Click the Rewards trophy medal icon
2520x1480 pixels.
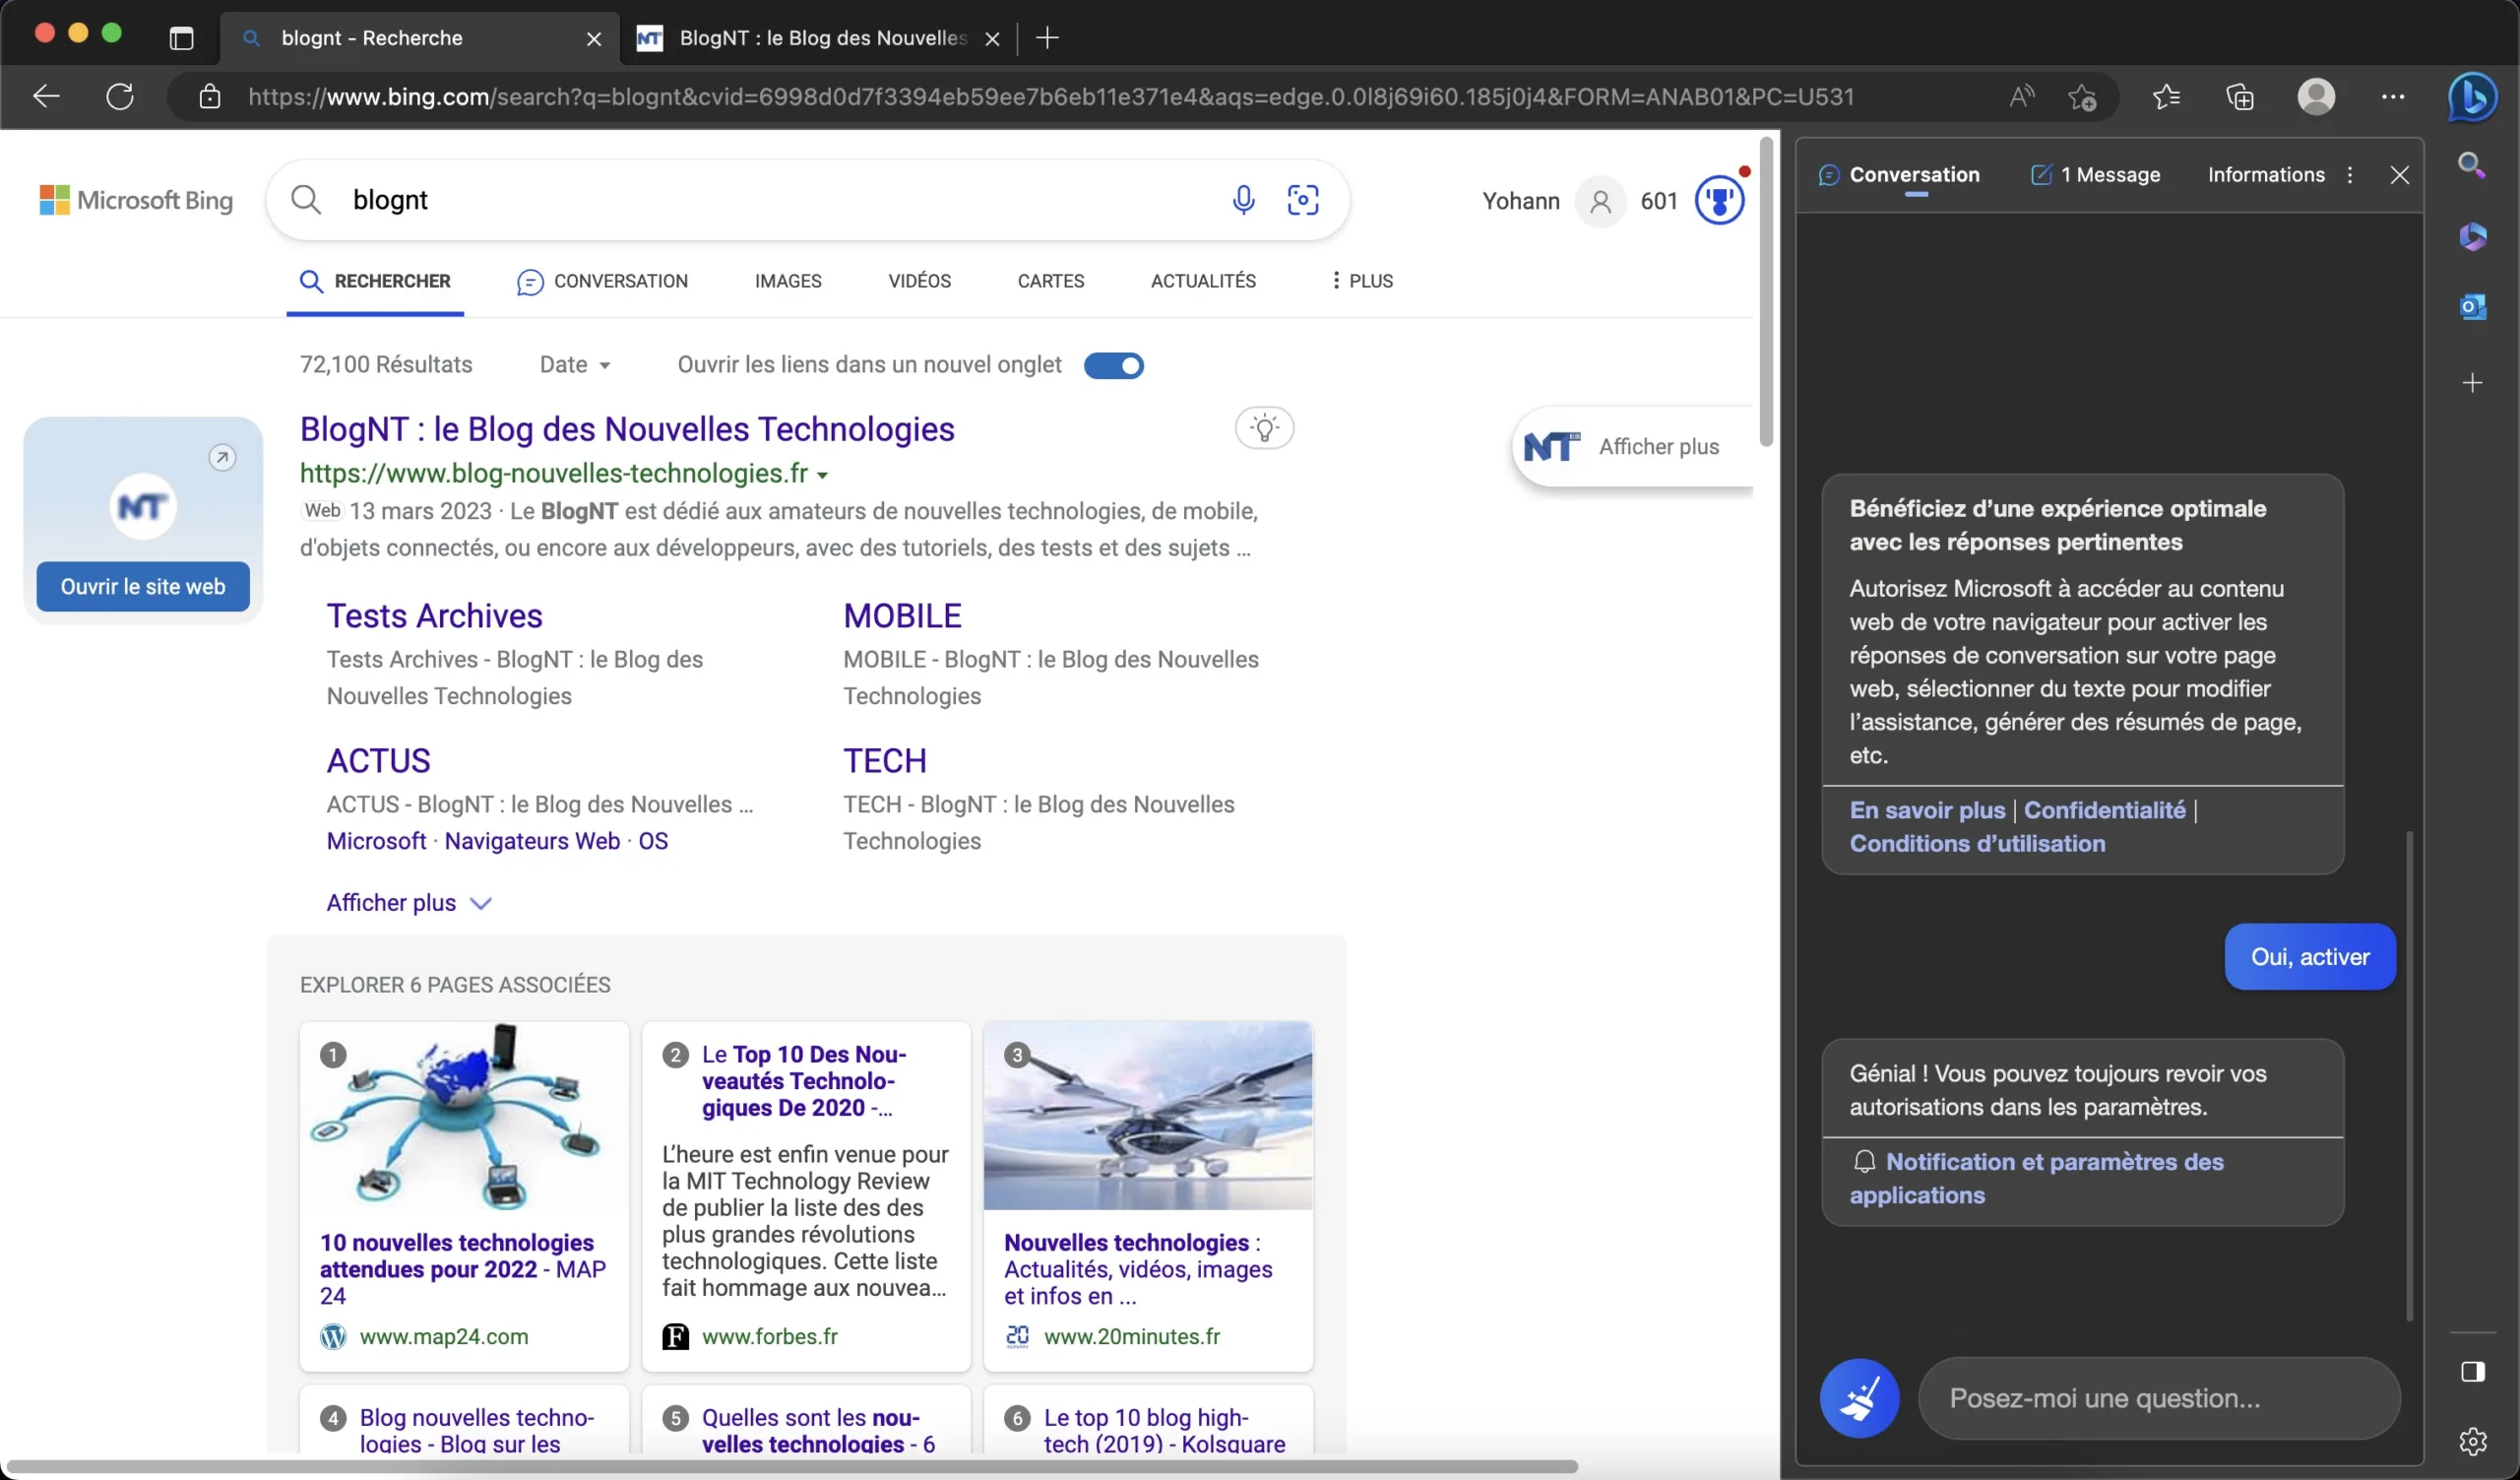1719,200
